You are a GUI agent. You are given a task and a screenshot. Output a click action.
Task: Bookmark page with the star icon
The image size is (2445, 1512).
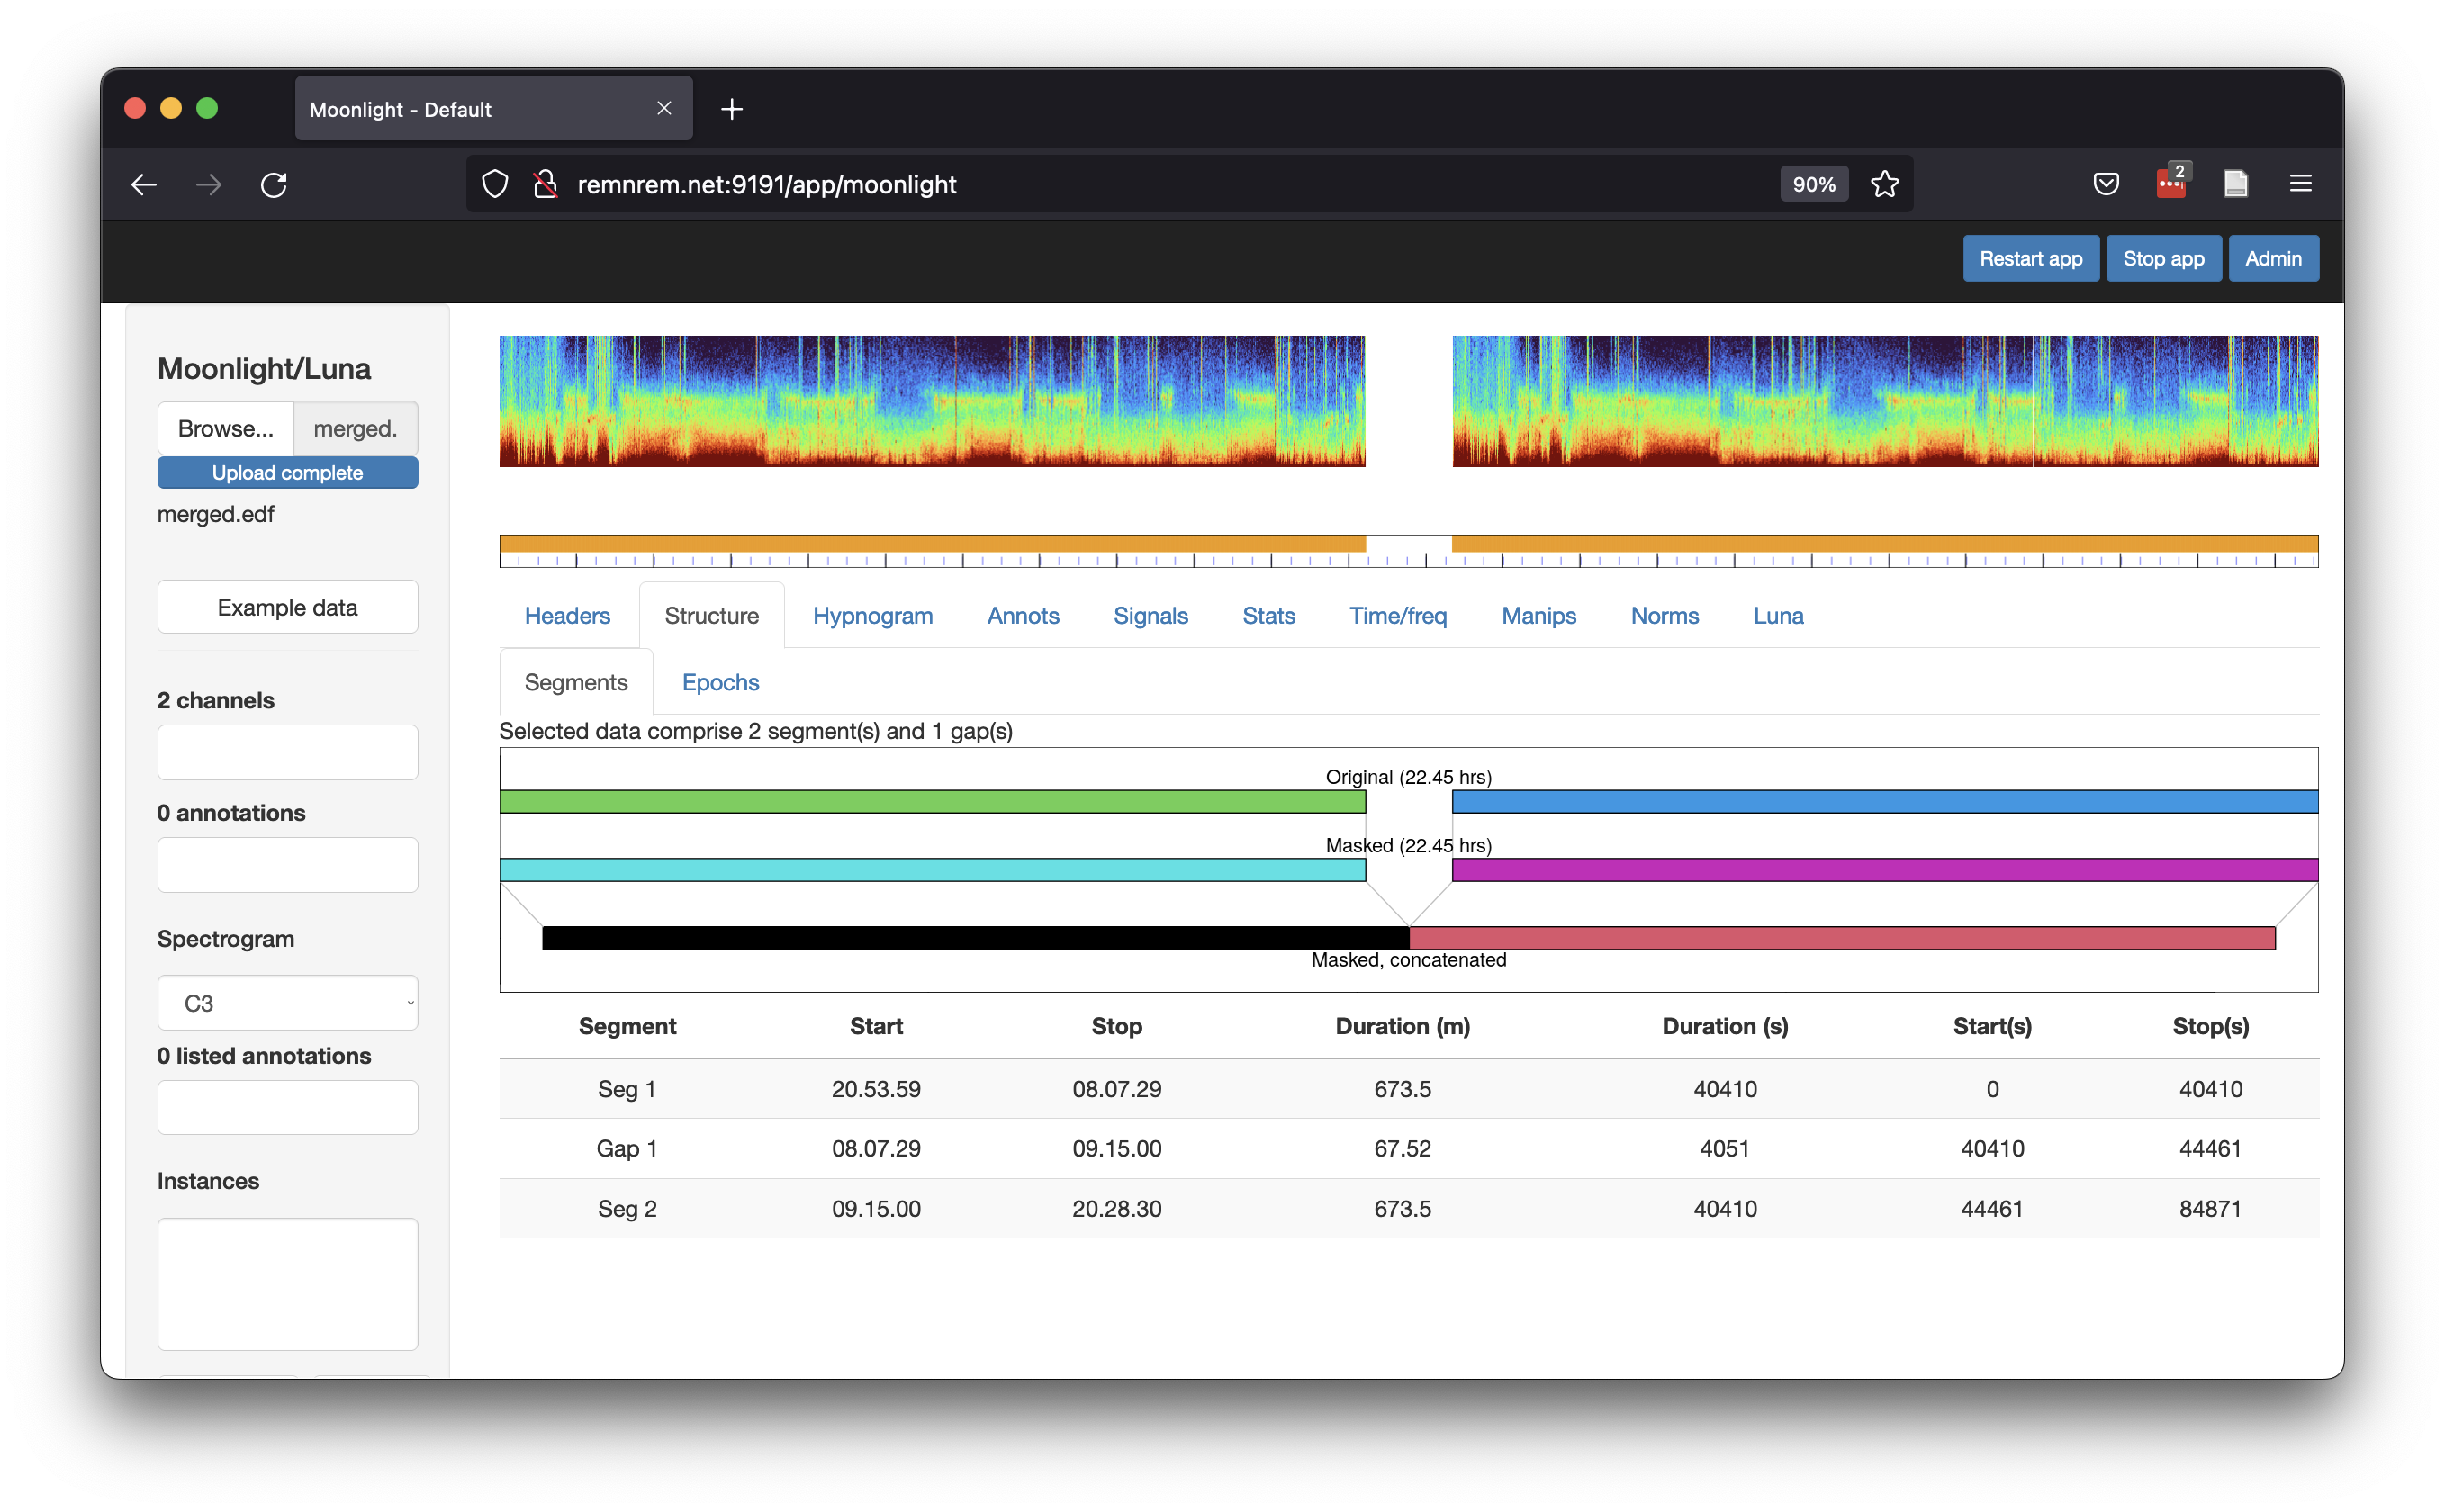(1884, 184)
